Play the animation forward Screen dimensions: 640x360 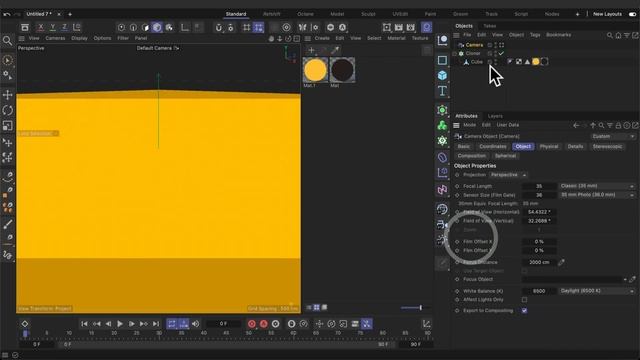tap(120, 324)
